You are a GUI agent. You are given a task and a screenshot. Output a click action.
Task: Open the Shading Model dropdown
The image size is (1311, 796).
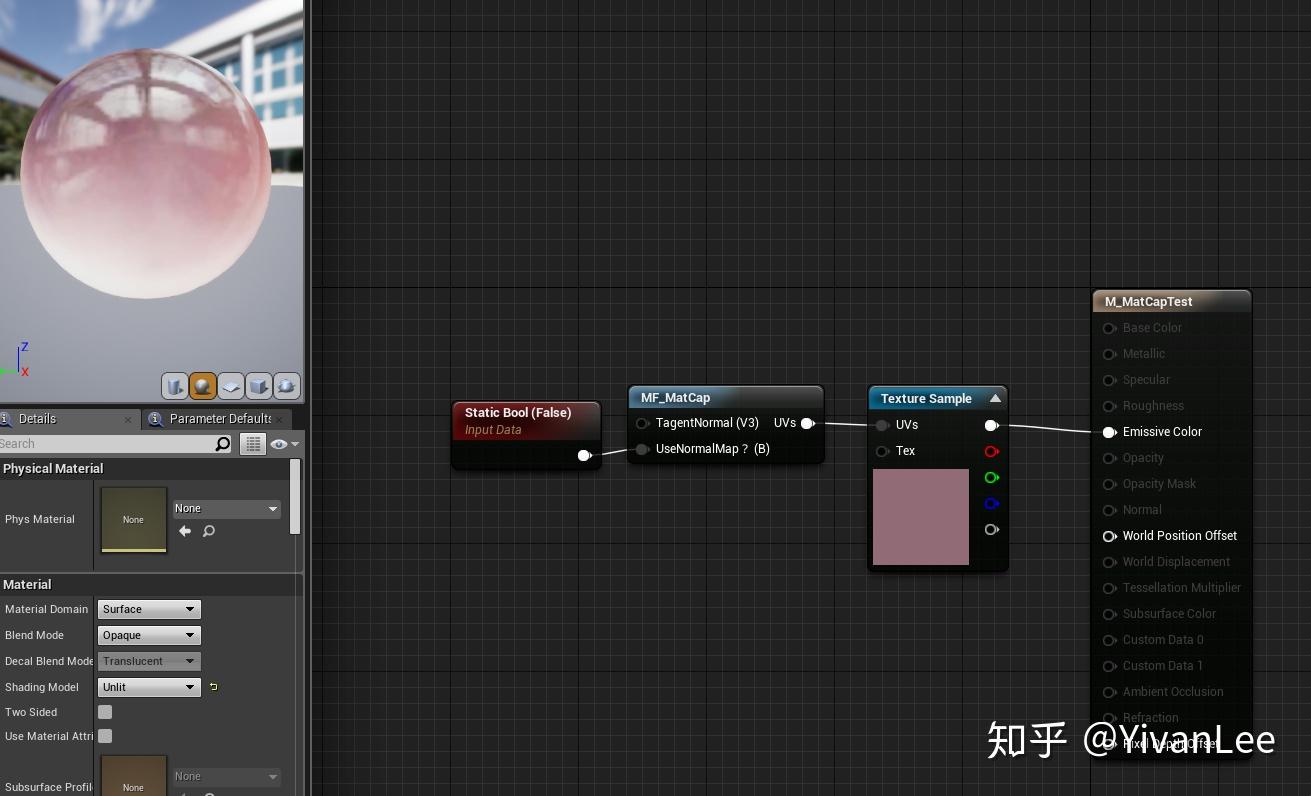(x=148, y=687)
